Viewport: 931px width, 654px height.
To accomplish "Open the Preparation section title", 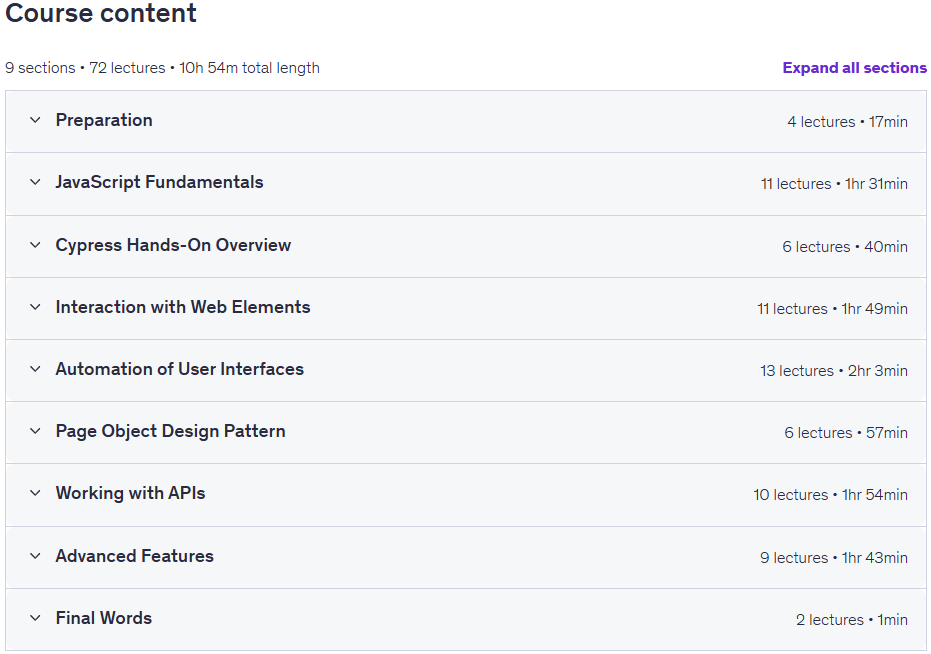I will coord(104,120).
